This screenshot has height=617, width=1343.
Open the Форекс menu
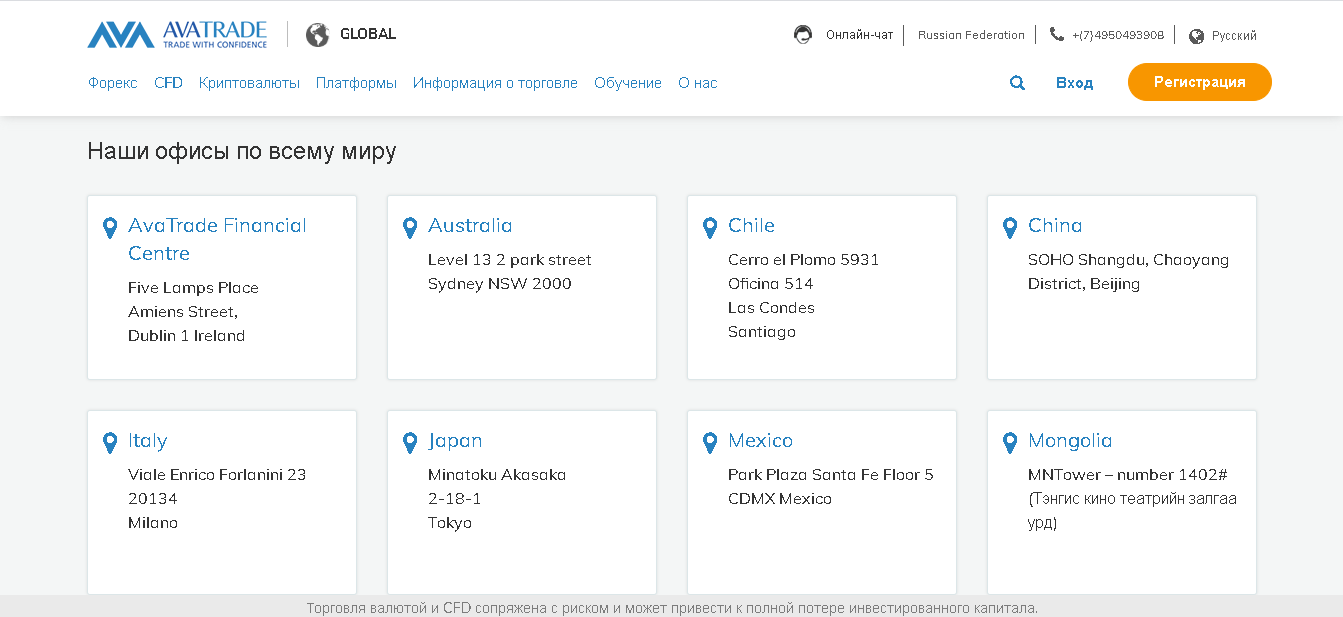click(113, 83)
